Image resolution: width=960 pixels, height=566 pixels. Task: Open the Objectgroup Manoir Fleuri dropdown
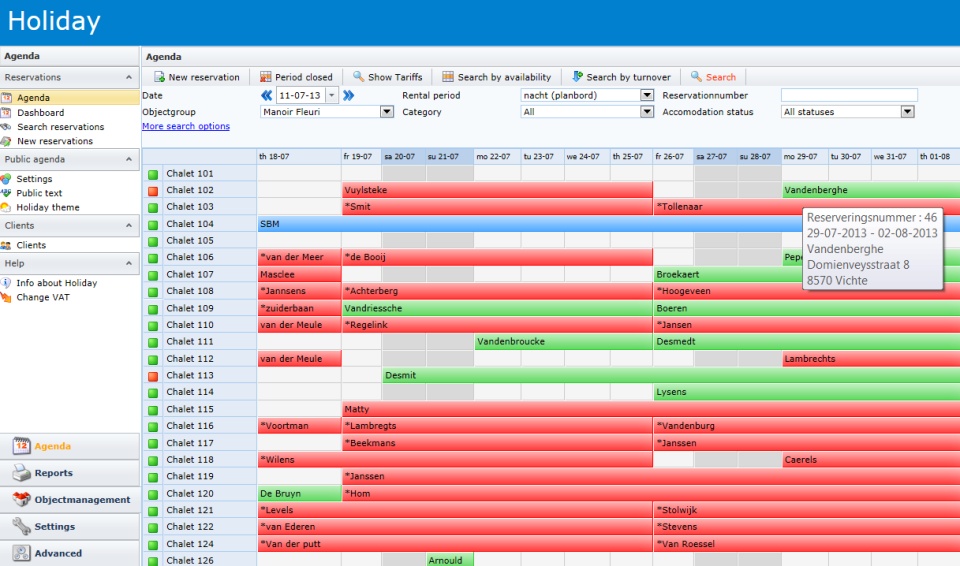[x=387, y=112]
